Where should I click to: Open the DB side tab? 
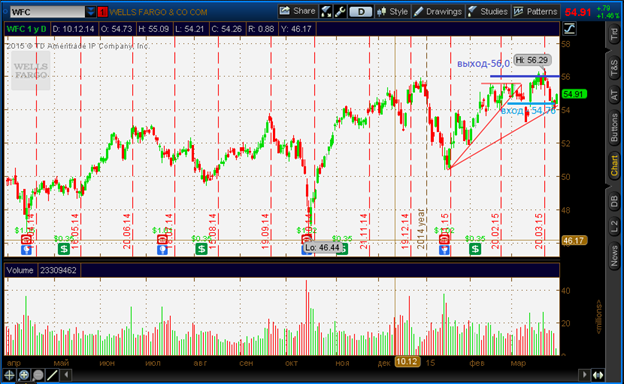click(614, 202)
